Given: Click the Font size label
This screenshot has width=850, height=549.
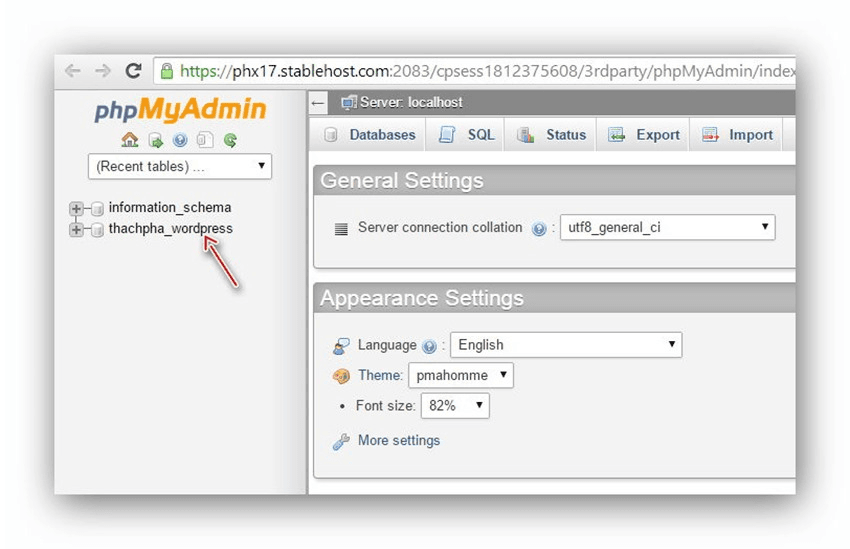Looking at the screenshot, I should (x=385, y=406).
